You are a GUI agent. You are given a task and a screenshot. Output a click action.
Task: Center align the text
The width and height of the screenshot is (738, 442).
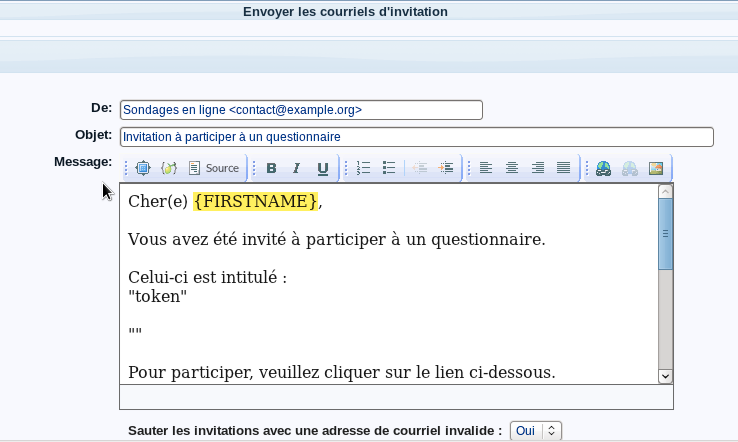coord(512,168)
